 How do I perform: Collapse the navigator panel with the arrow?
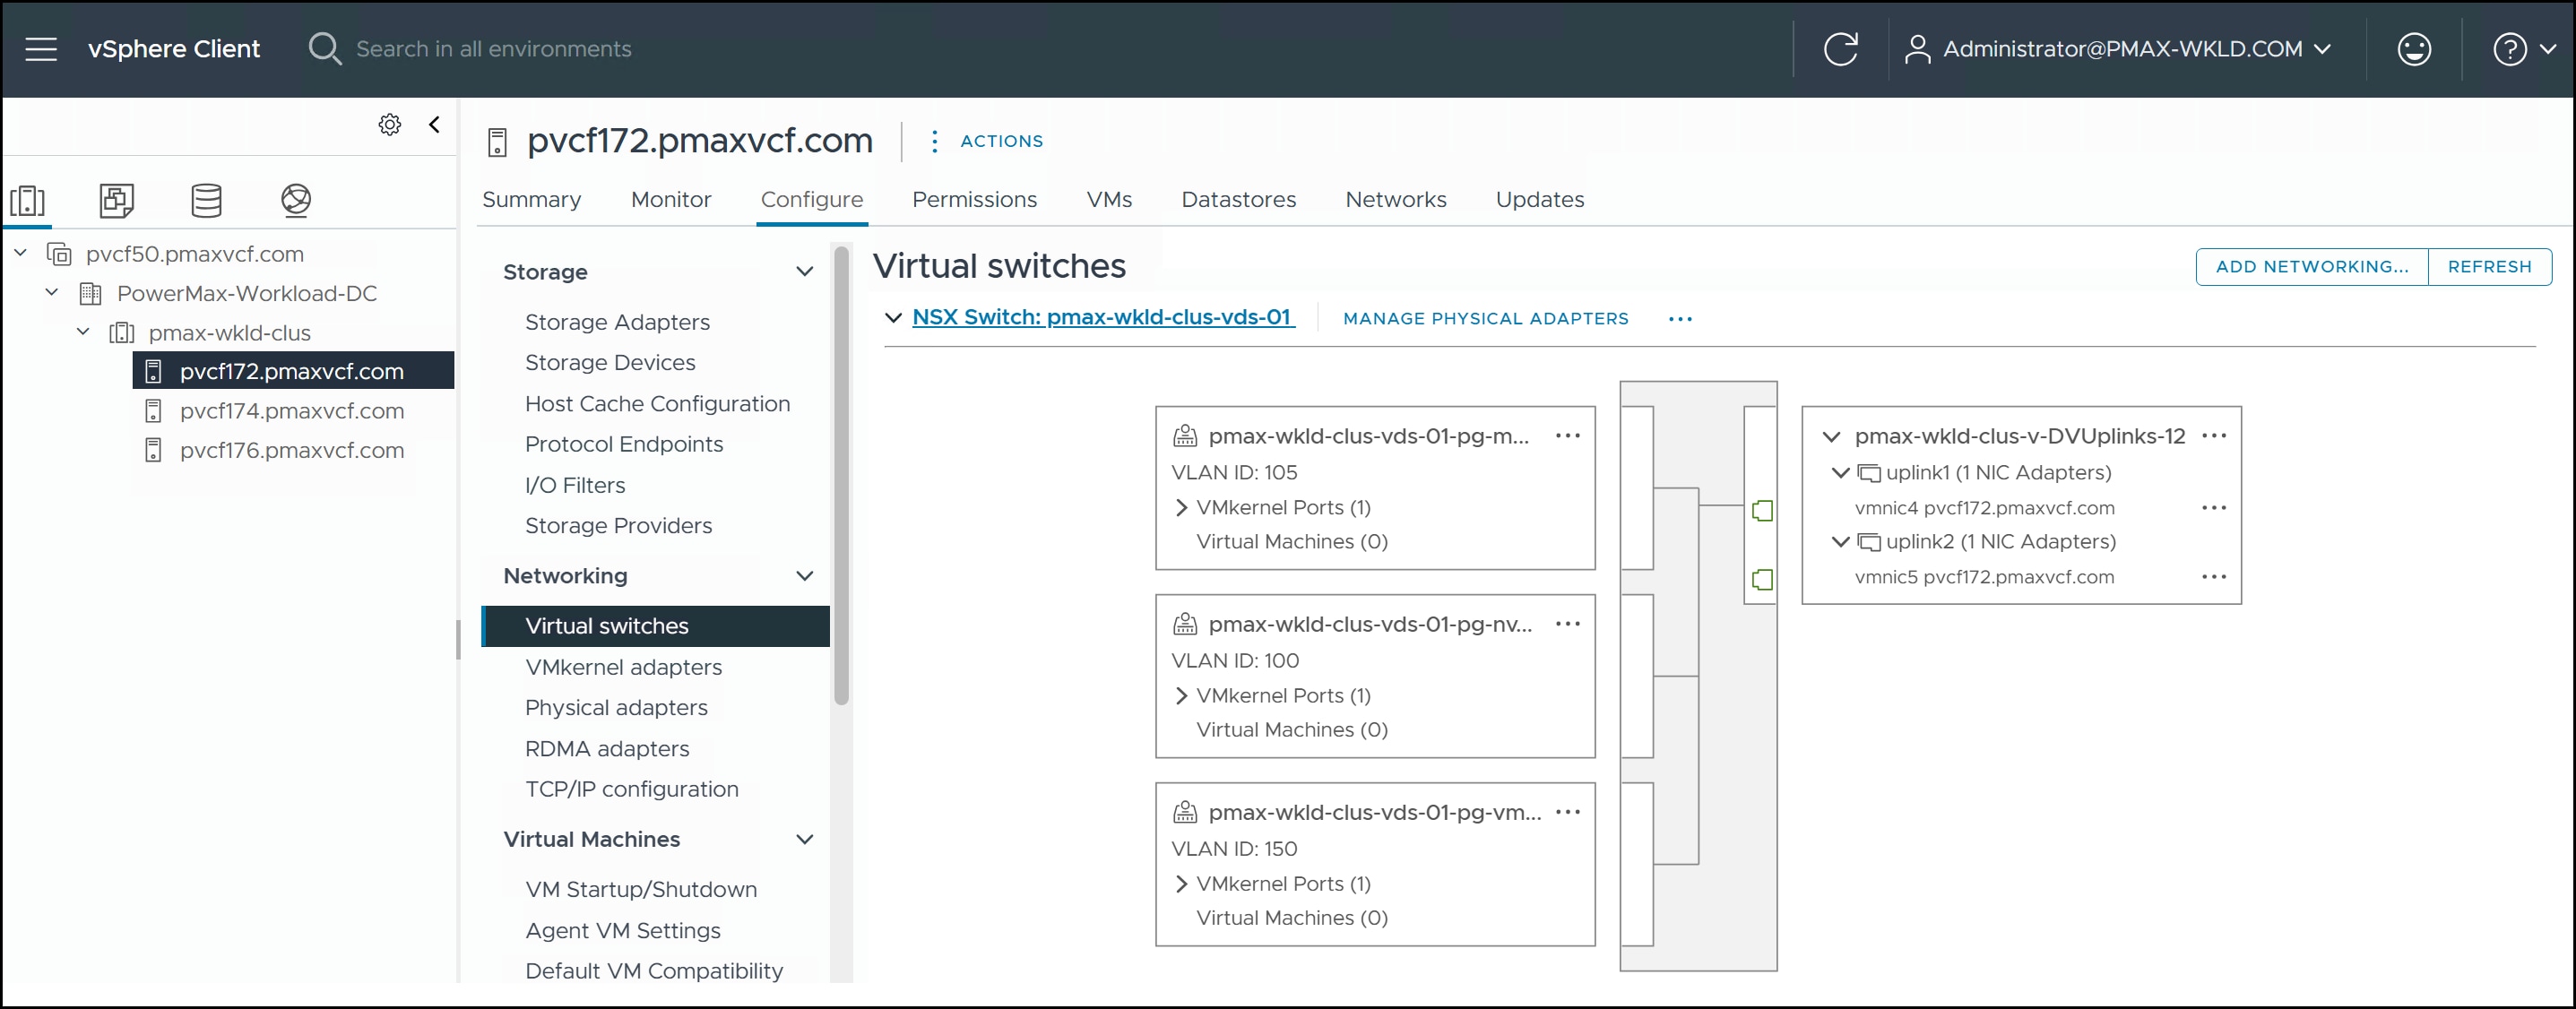pos(434,124)
